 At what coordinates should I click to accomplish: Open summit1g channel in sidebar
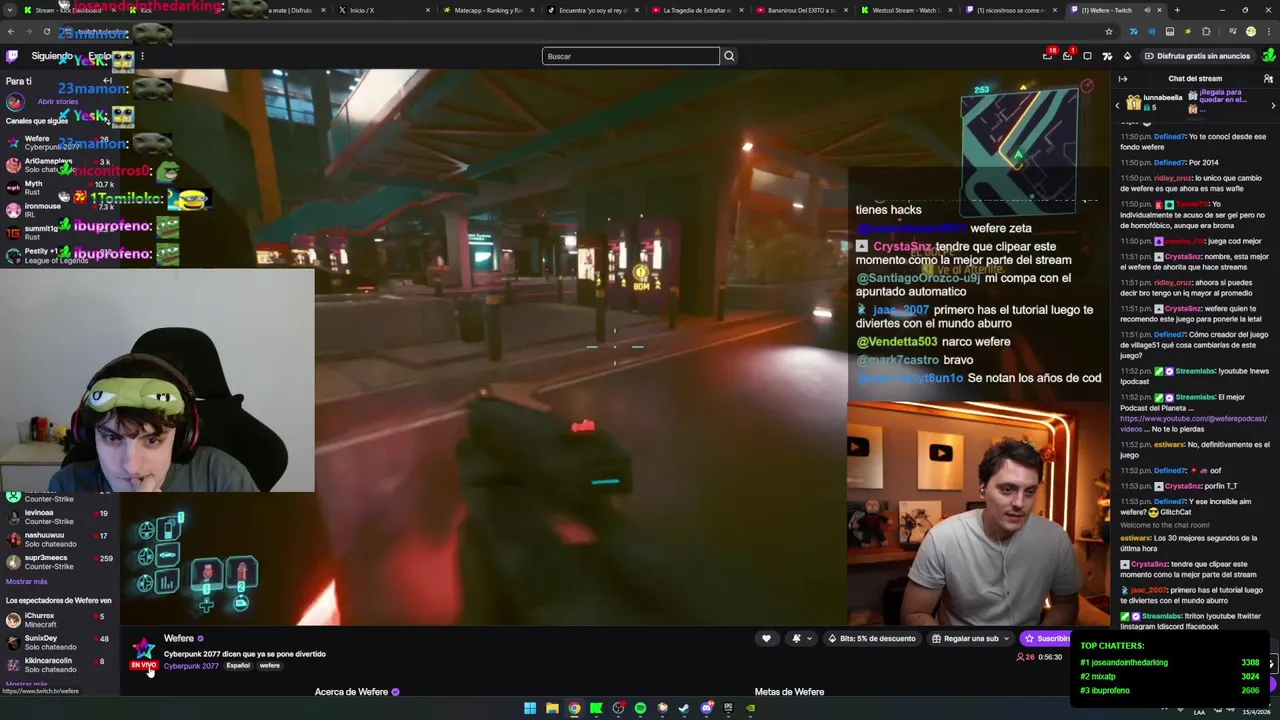60,233
